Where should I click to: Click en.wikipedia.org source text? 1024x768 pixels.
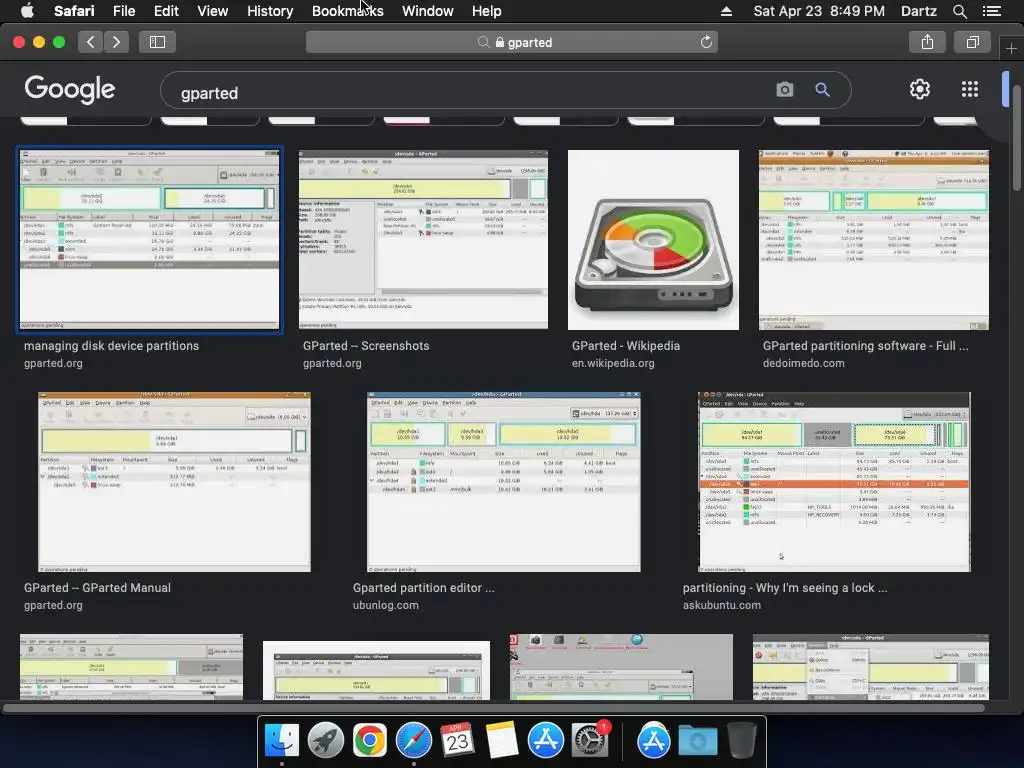tap(613, 363)
